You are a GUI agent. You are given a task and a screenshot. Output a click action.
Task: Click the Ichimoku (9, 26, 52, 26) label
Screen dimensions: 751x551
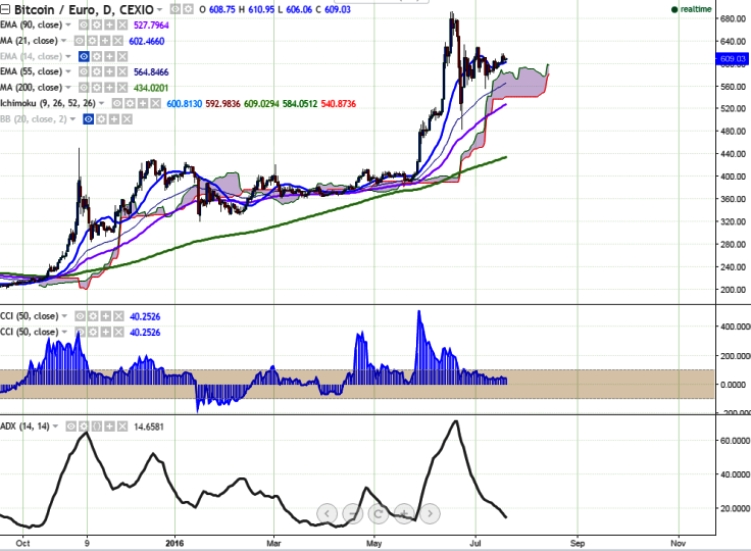tap(52, 103)
